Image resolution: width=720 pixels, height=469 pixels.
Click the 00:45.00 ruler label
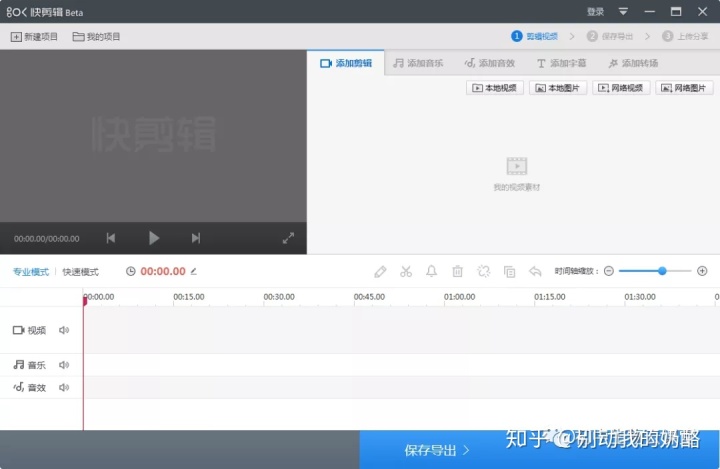click(369, 297)
